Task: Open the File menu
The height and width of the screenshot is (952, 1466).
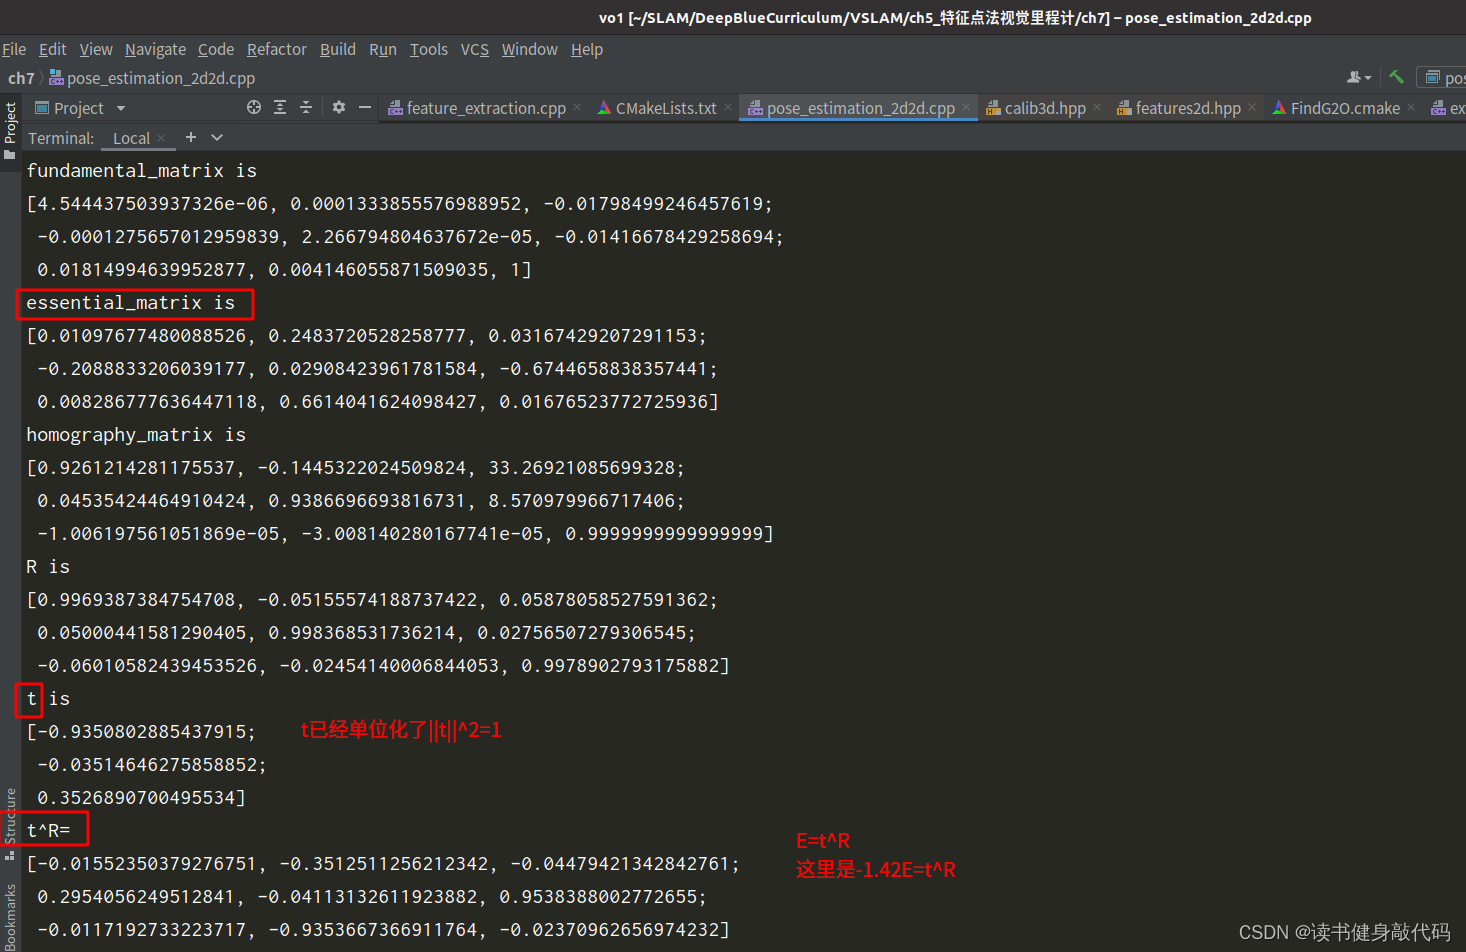Action: (14, 49)
